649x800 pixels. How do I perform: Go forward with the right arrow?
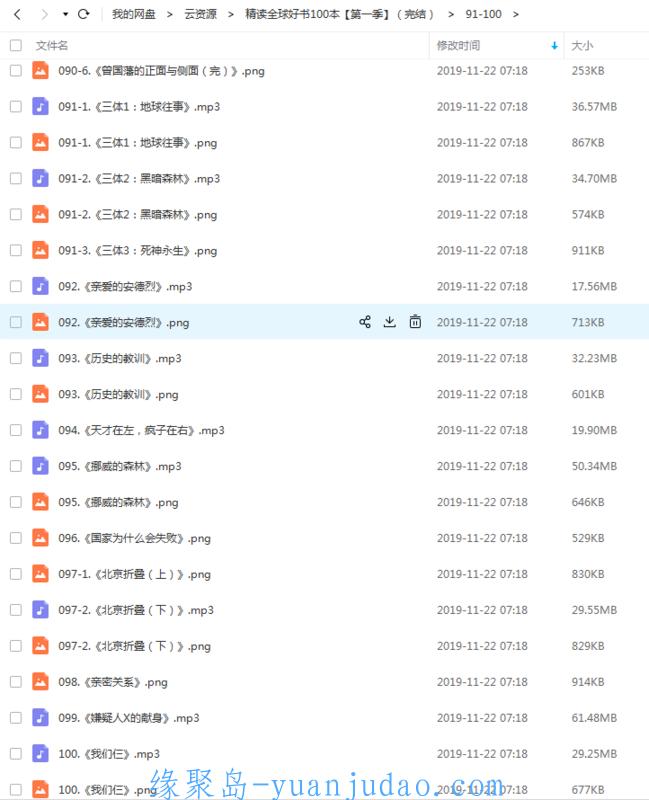pyautogui.click(x=44, y=14)
